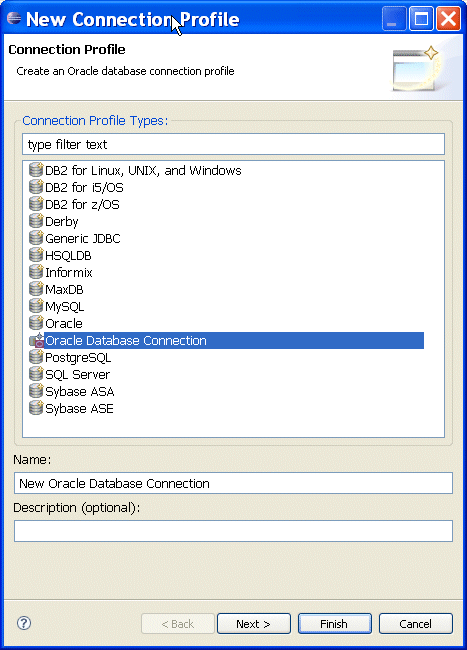Click the DB2 for i5/OS database icon
Screen dimensions: 467x650
(36, 187)
